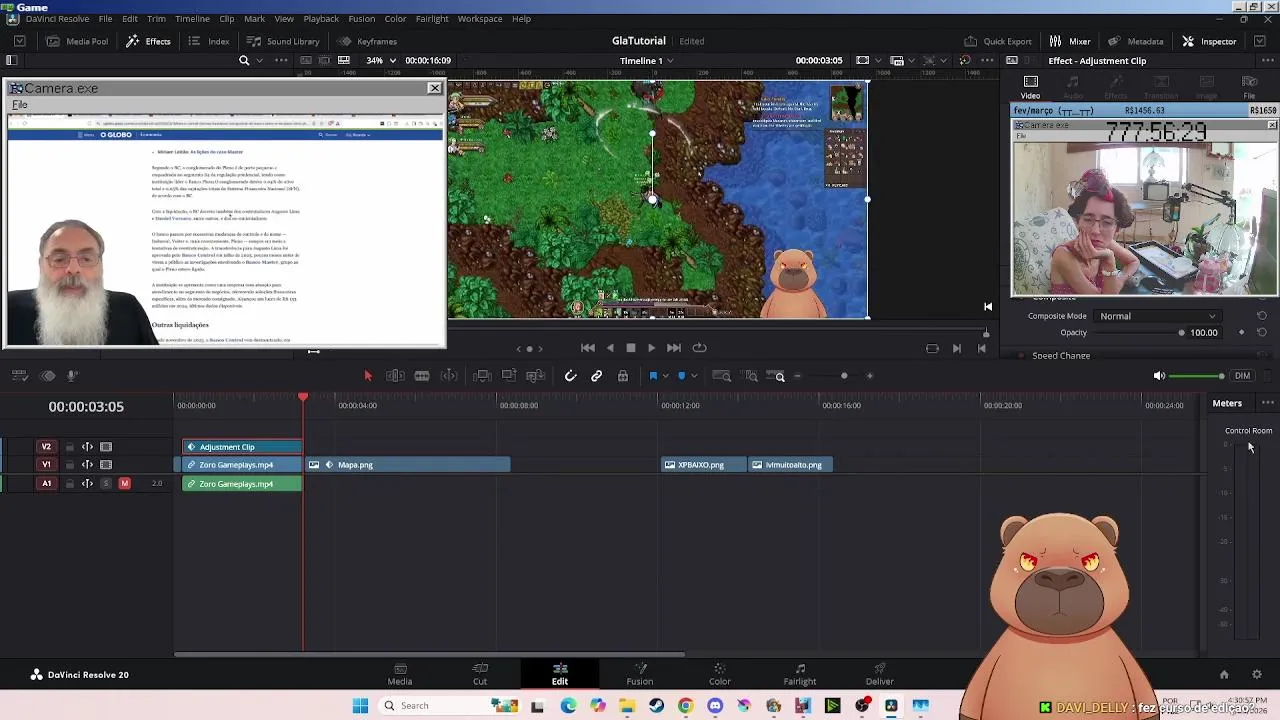Open the viewer zoom 34% dropdown
Image resolution: width=1280 pixels, height=720 pixels.
pyautogui.click(x=380, y=60)
